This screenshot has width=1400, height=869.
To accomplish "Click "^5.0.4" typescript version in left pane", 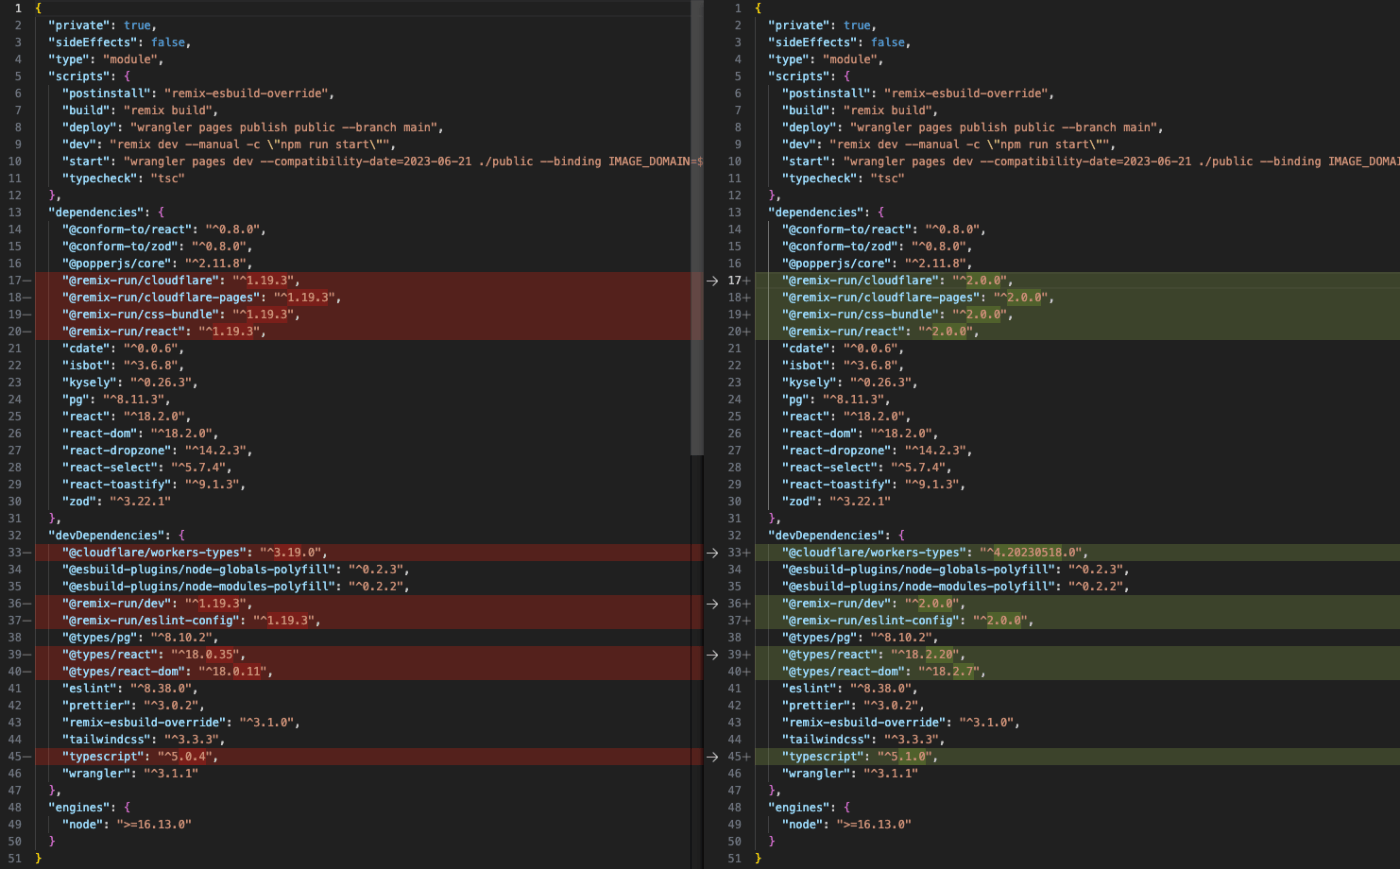I will pyautogui.click(x=187, y=757).
